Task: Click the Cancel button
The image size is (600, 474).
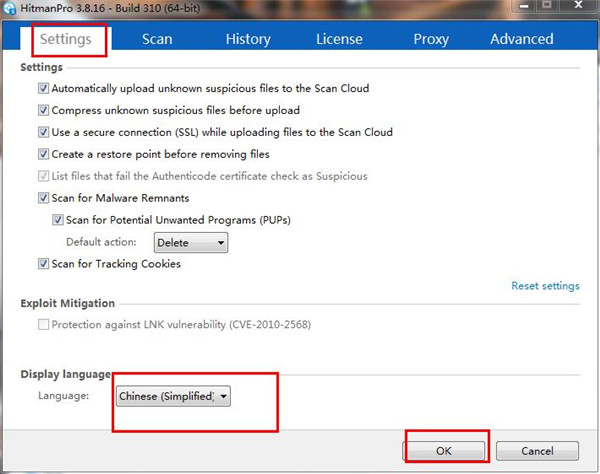Action: point(536,451)
